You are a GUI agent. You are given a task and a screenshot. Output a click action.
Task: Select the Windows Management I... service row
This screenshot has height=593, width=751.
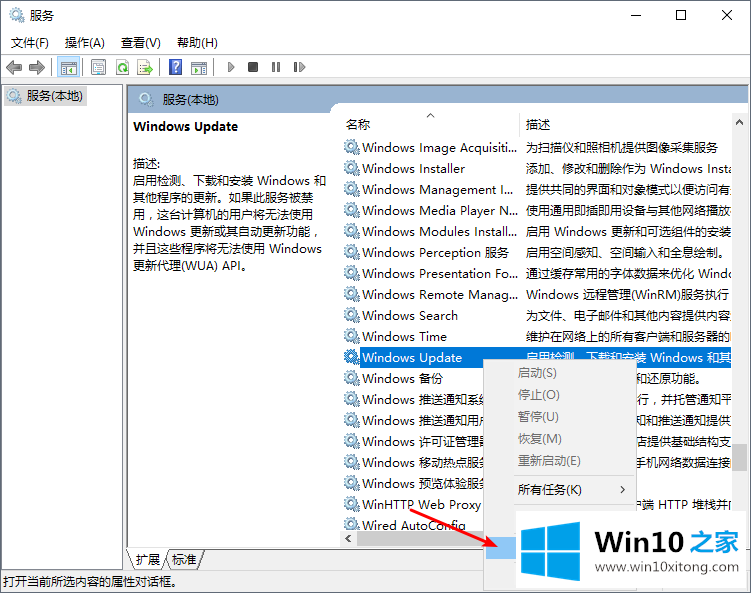click(537, 189)
